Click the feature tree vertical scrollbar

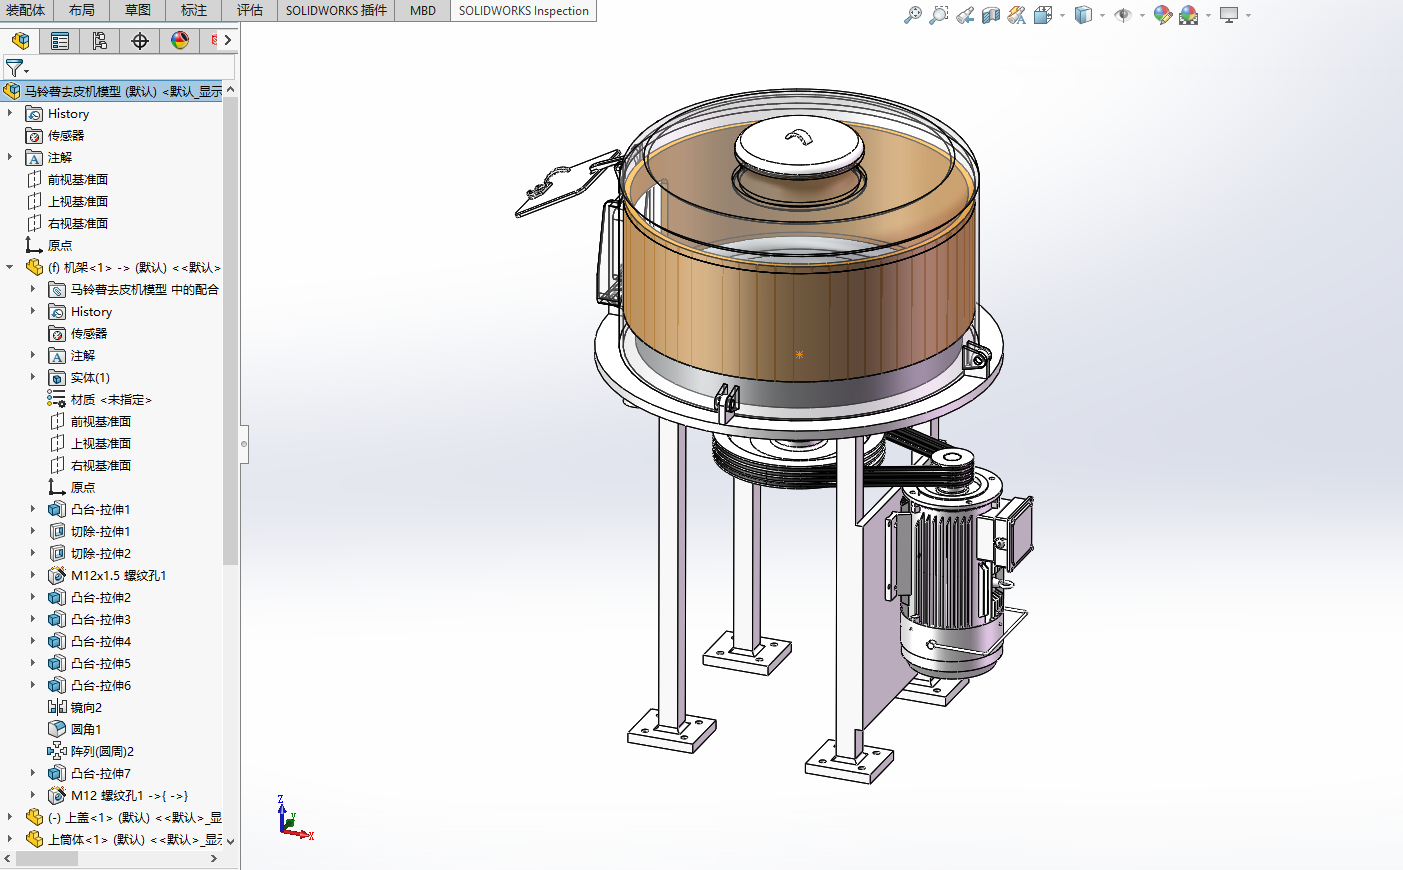click(x=230, y=330)
